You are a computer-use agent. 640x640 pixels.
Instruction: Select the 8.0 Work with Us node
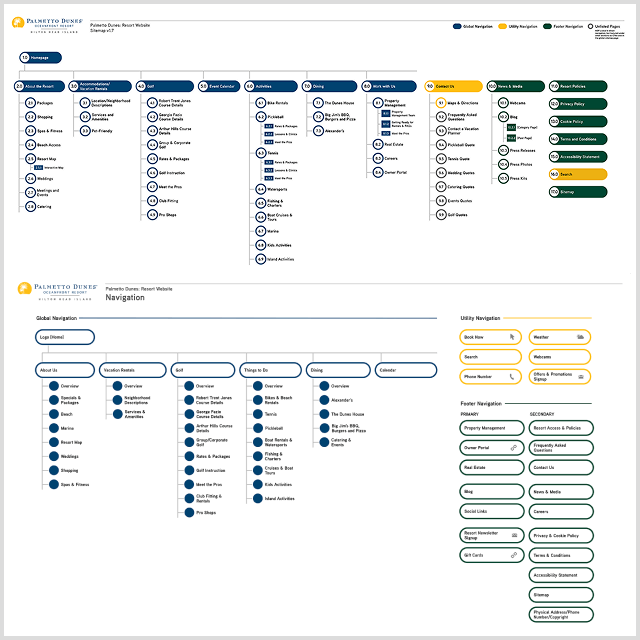coord(389,86)
